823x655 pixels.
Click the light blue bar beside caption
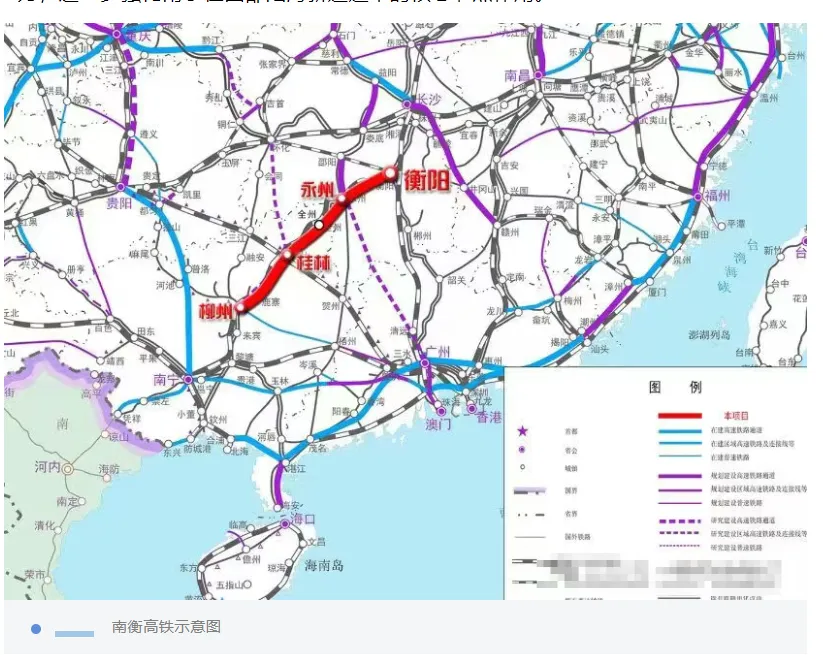pos(75,634)
